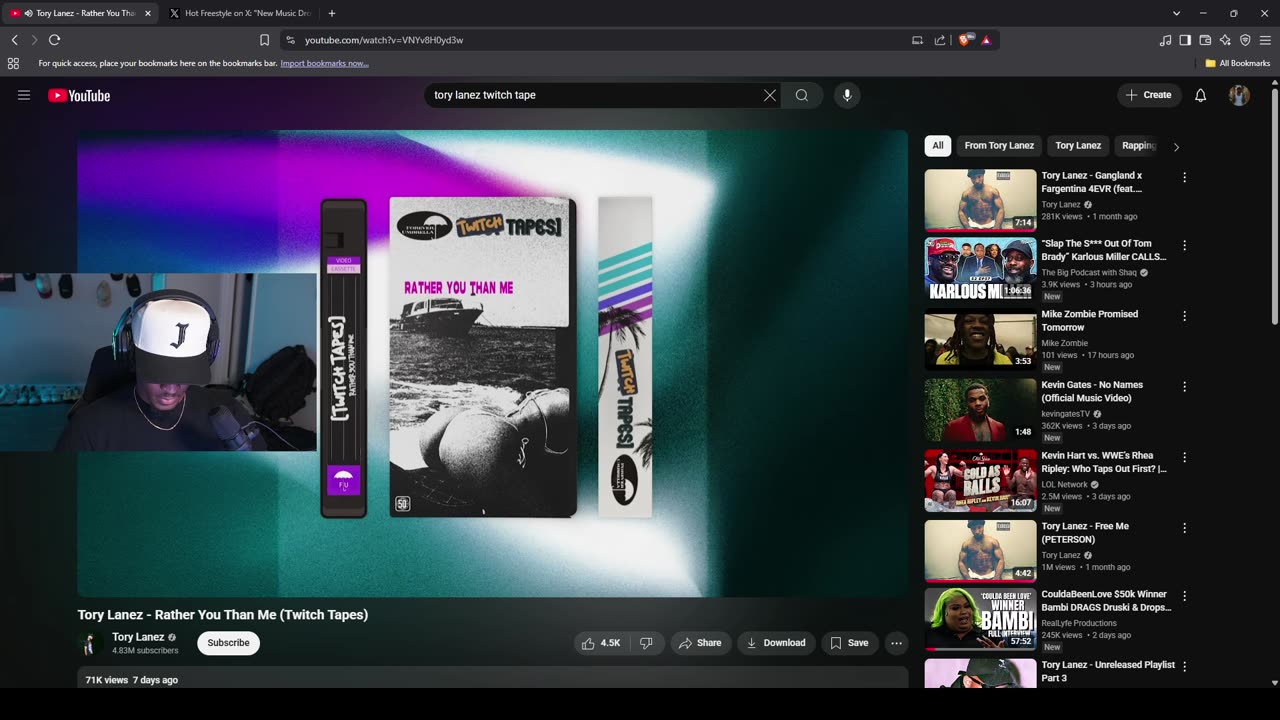Open Tory Lanez - Free Me (PETERSON) title
Screen dimensions: 1280x720
(x=1085, y=533)
